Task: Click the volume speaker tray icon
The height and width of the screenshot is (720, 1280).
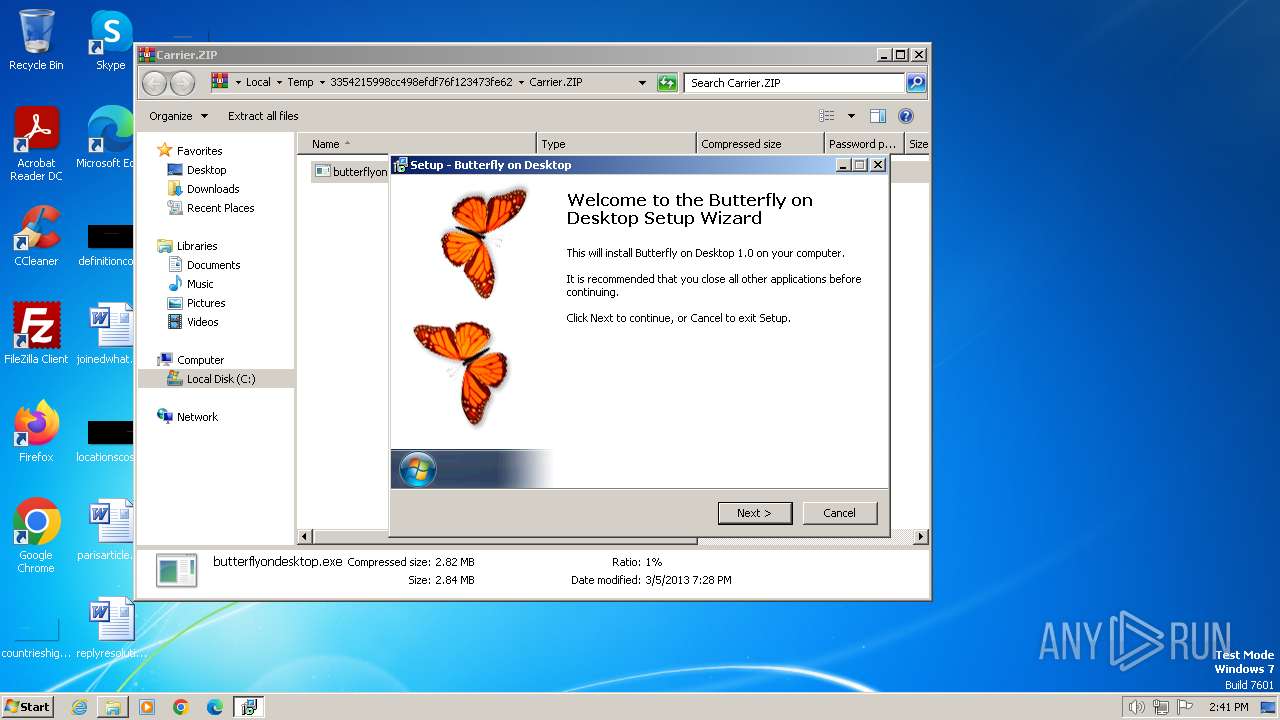Action: (1136, 707)
